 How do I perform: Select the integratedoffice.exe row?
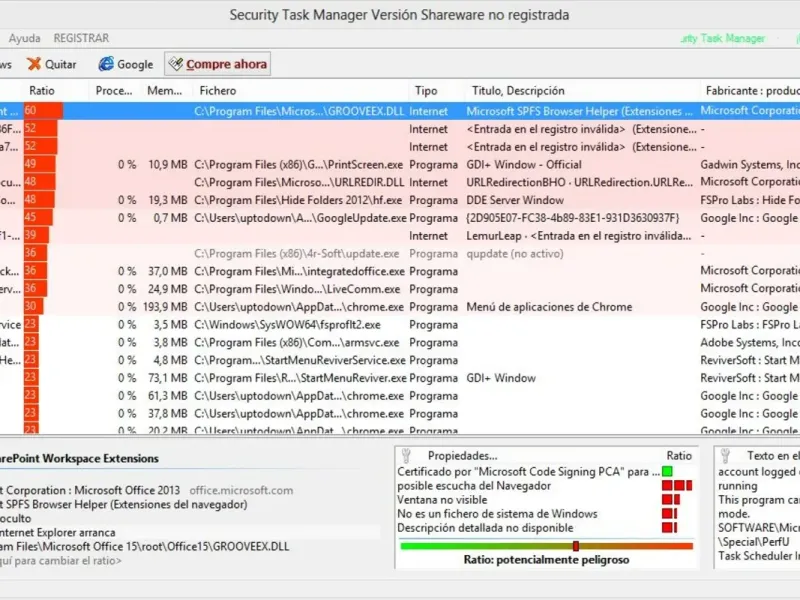[x=400, y=271]
